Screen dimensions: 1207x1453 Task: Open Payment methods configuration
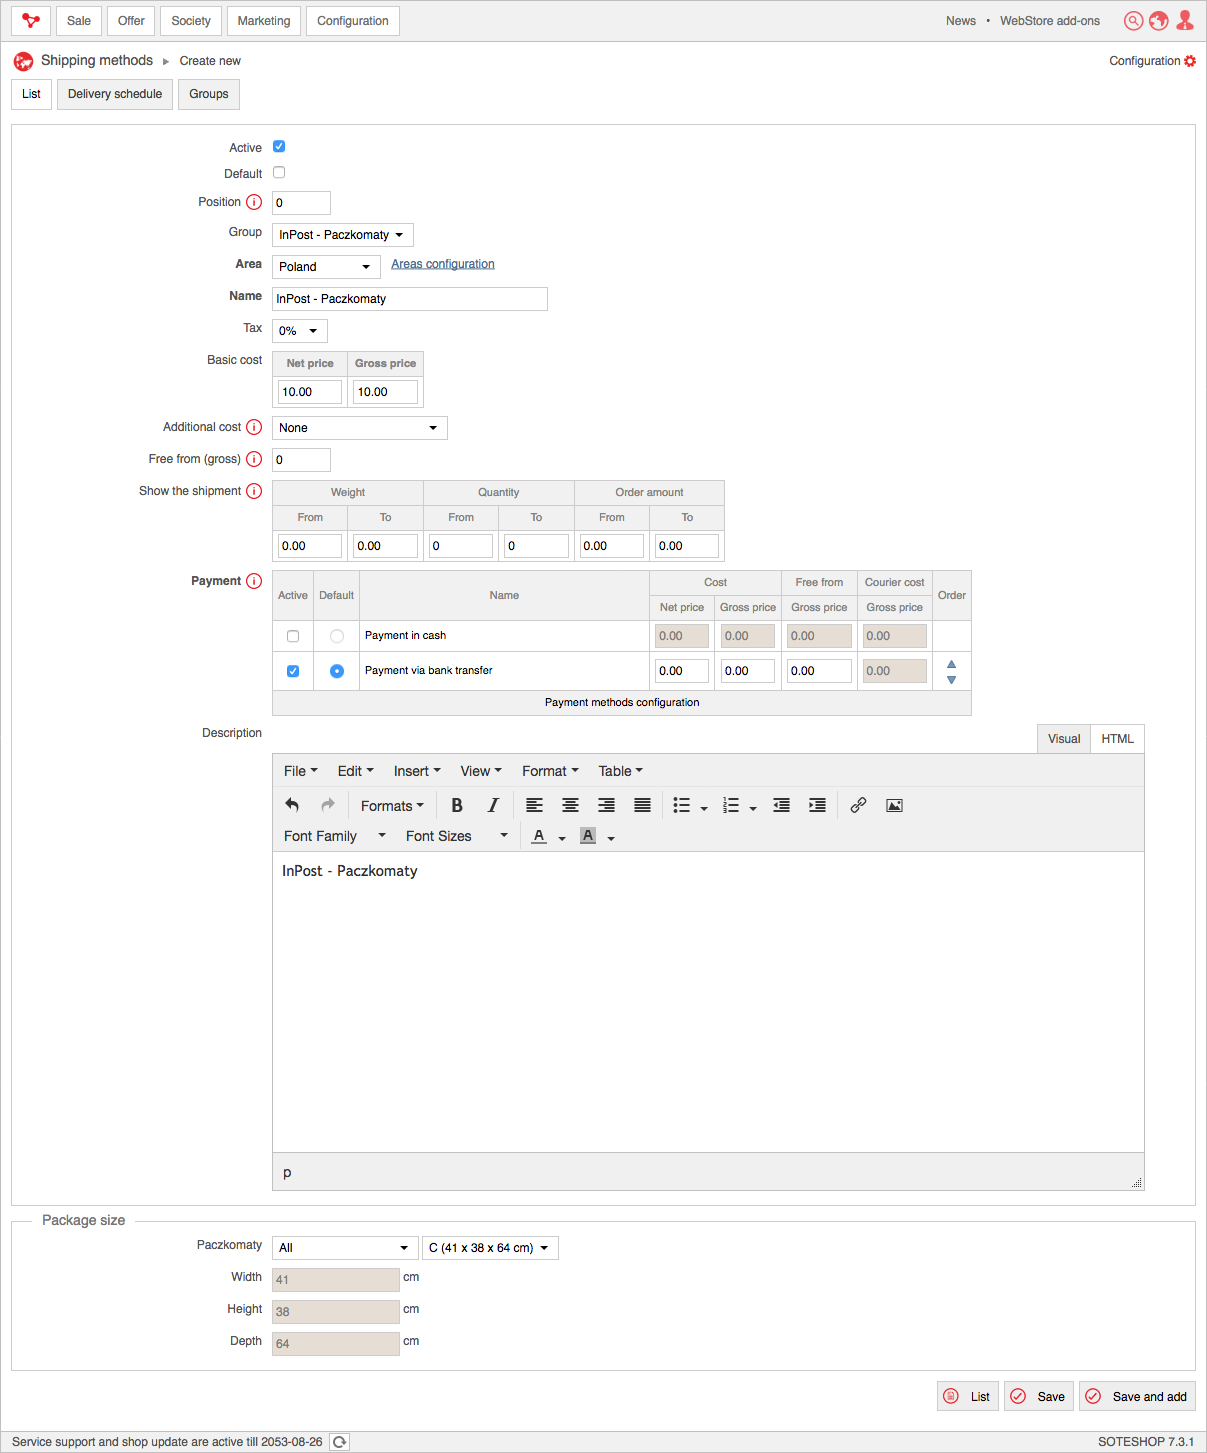(622, 703)
